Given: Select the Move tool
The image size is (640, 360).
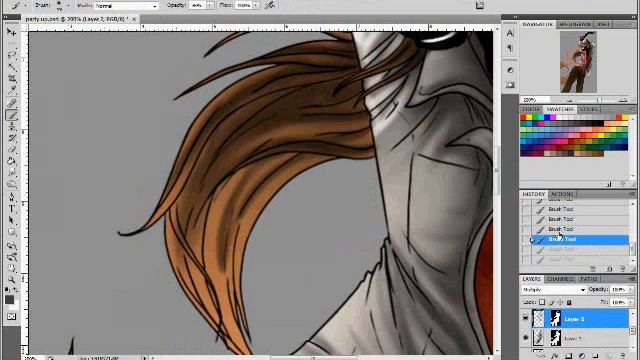Looking at the screenshot, I should (x=11, y=32).
